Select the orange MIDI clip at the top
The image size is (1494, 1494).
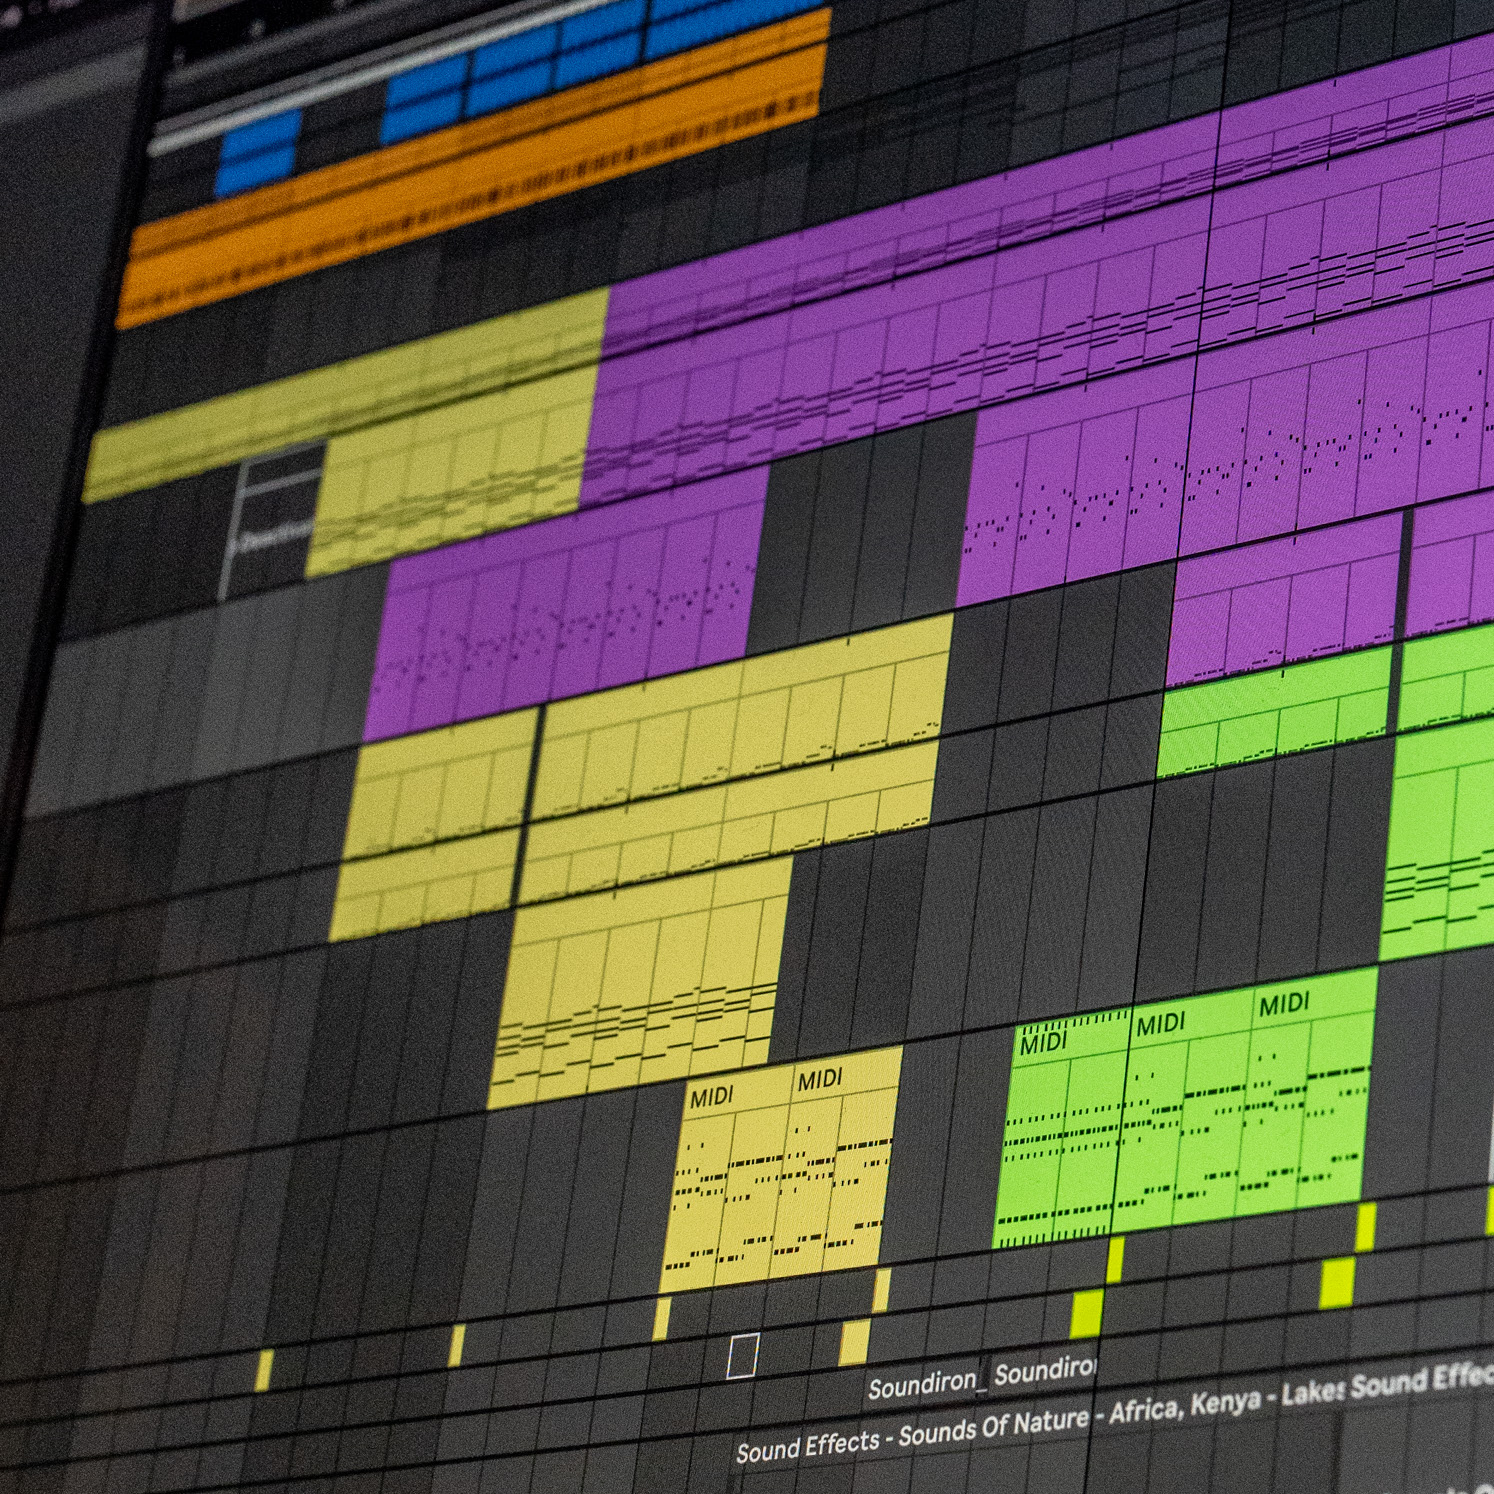(475, 170)
